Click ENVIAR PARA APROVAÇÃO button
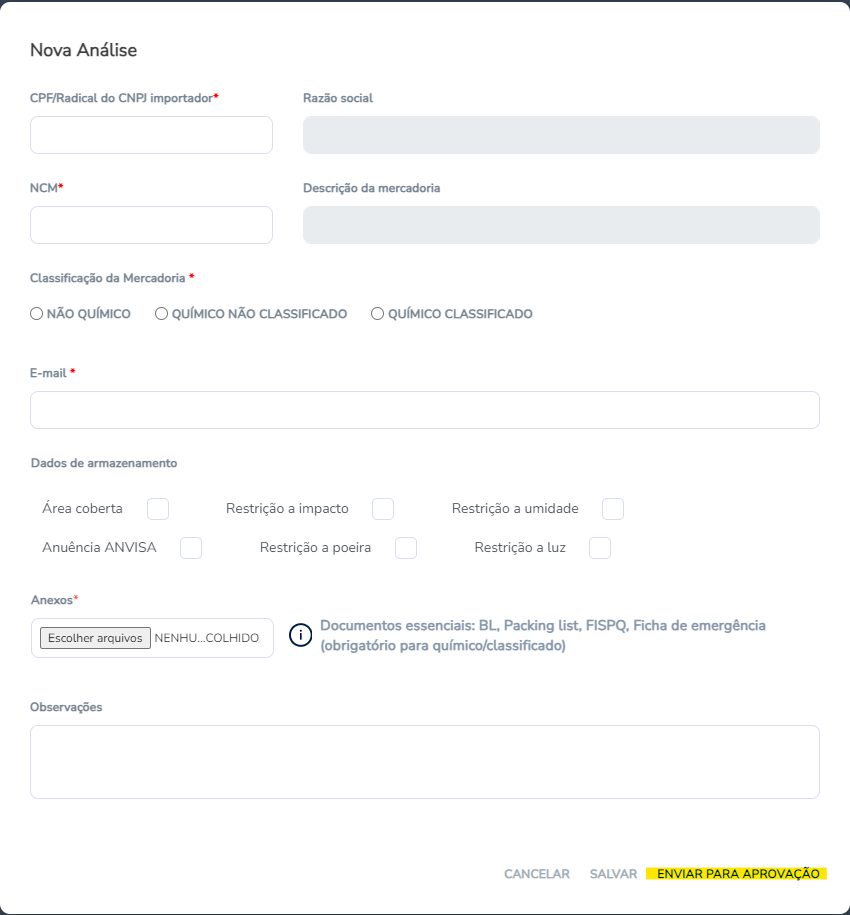Screen dimensions: 850x915 point(737,874)
